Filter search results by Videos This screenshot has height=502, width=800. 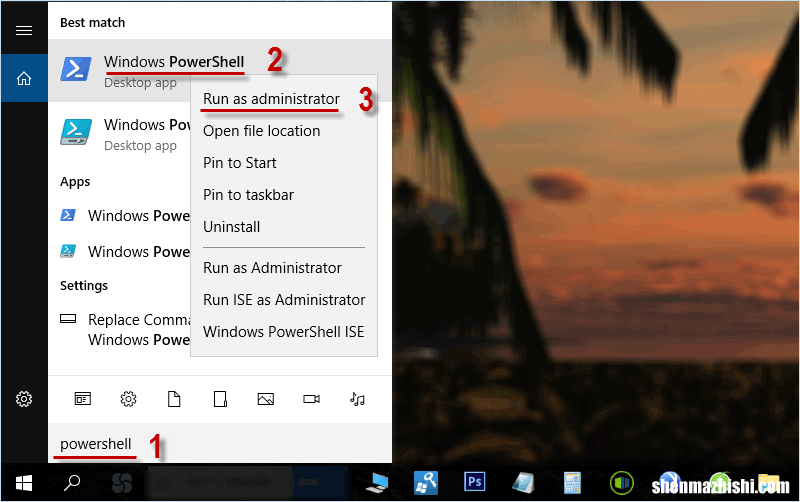tap(311, 398)
